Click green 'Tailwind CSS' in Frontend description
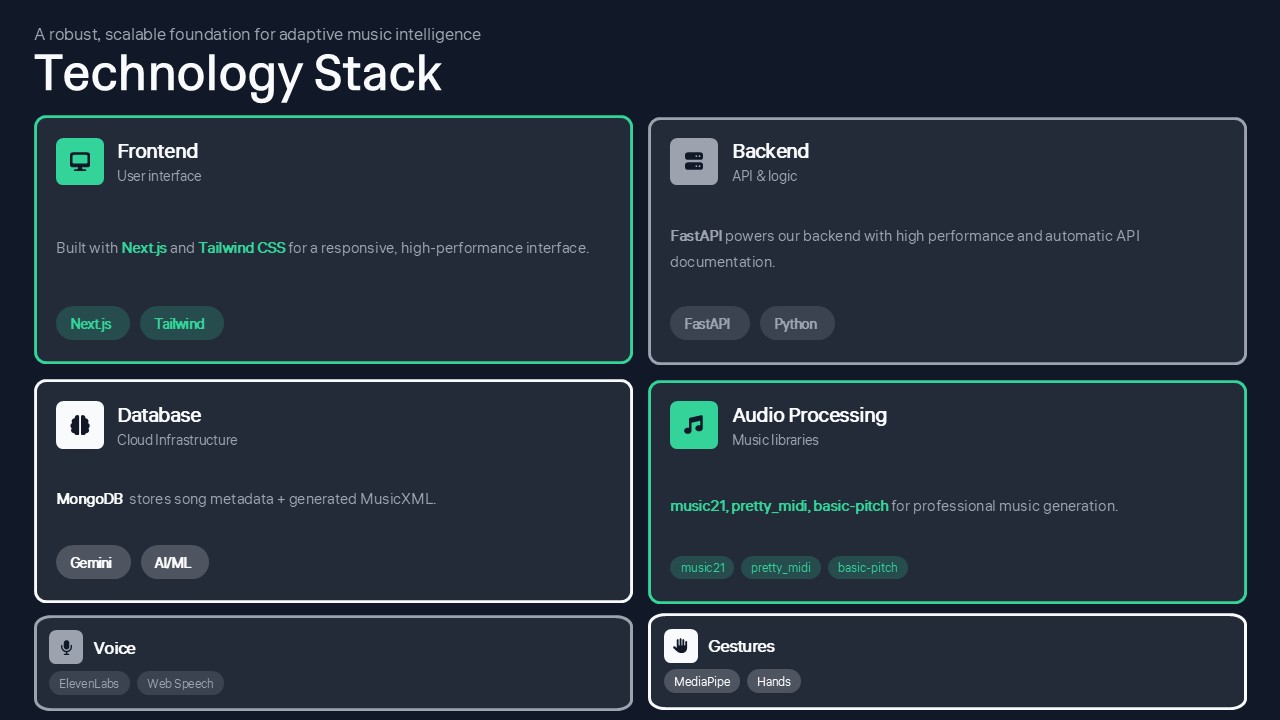The height and width of the screenshot is (720, 1280). pyautogui.click(x=242, y=248)
